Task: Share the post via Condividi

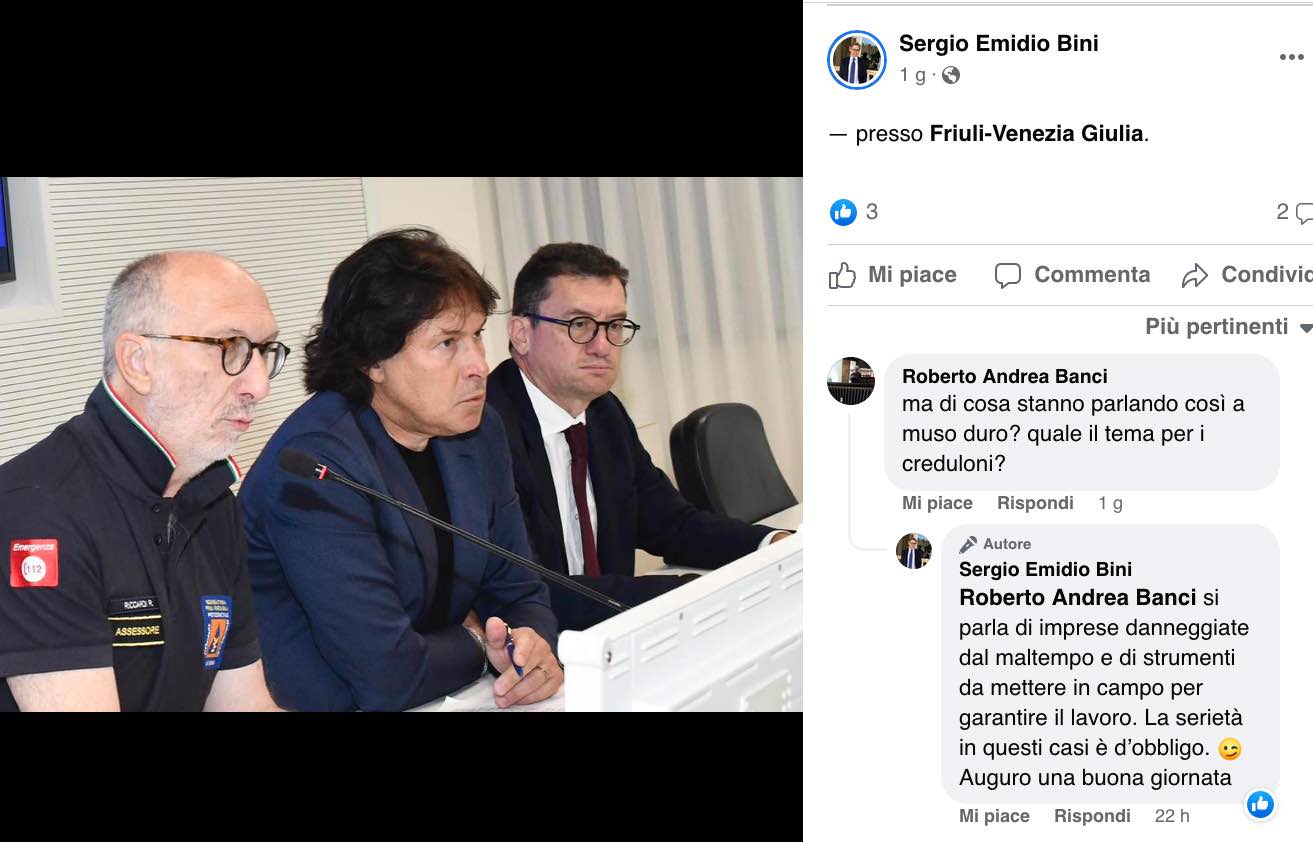Action: click(x=1247, y=275)
